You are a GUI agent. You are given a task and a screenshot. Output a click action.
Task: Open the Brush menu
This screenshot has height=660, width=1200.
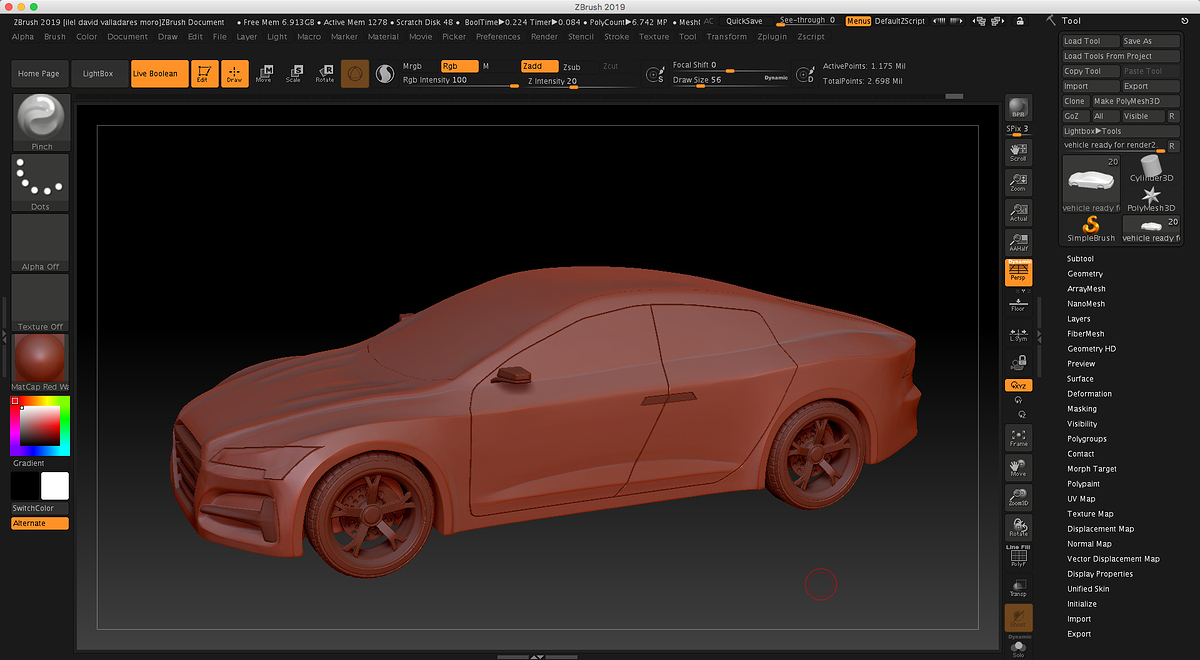click(x=55, y=37)
